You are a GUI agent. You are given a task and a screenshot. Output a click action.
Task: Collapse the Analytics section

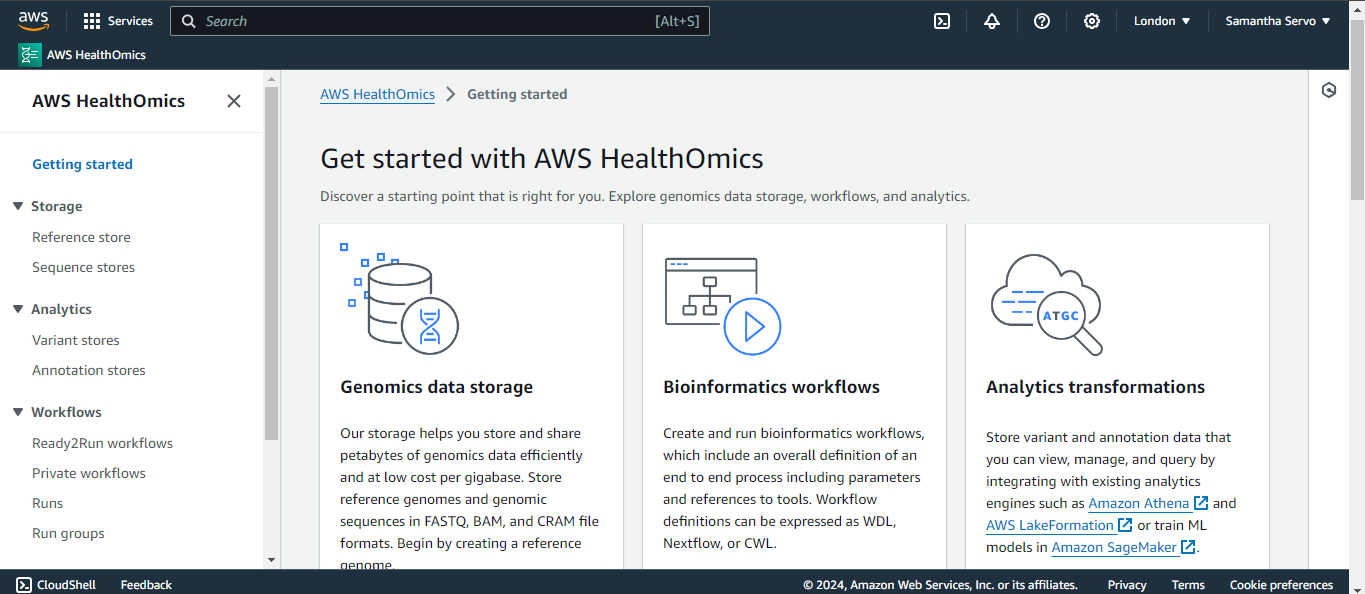tap(18, 309)
